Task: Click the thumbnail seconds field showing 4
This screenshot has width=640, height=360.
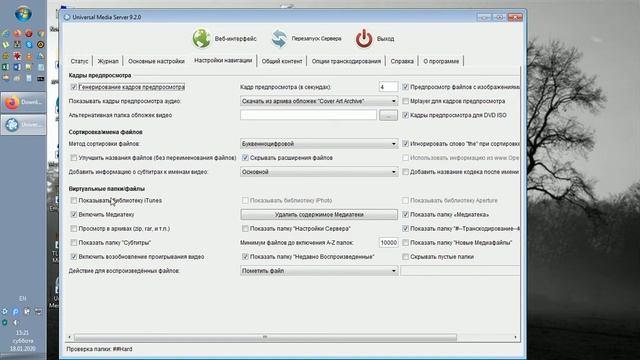Action: [388, 87]
